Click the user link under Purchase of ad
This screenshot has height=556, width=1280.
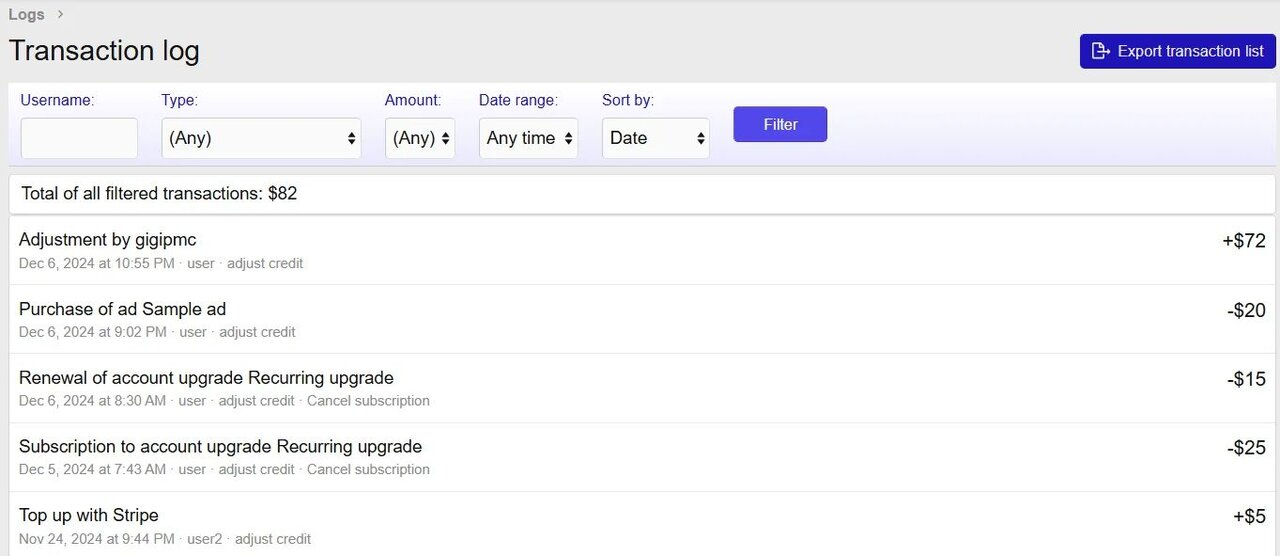[x=193, y=332]
